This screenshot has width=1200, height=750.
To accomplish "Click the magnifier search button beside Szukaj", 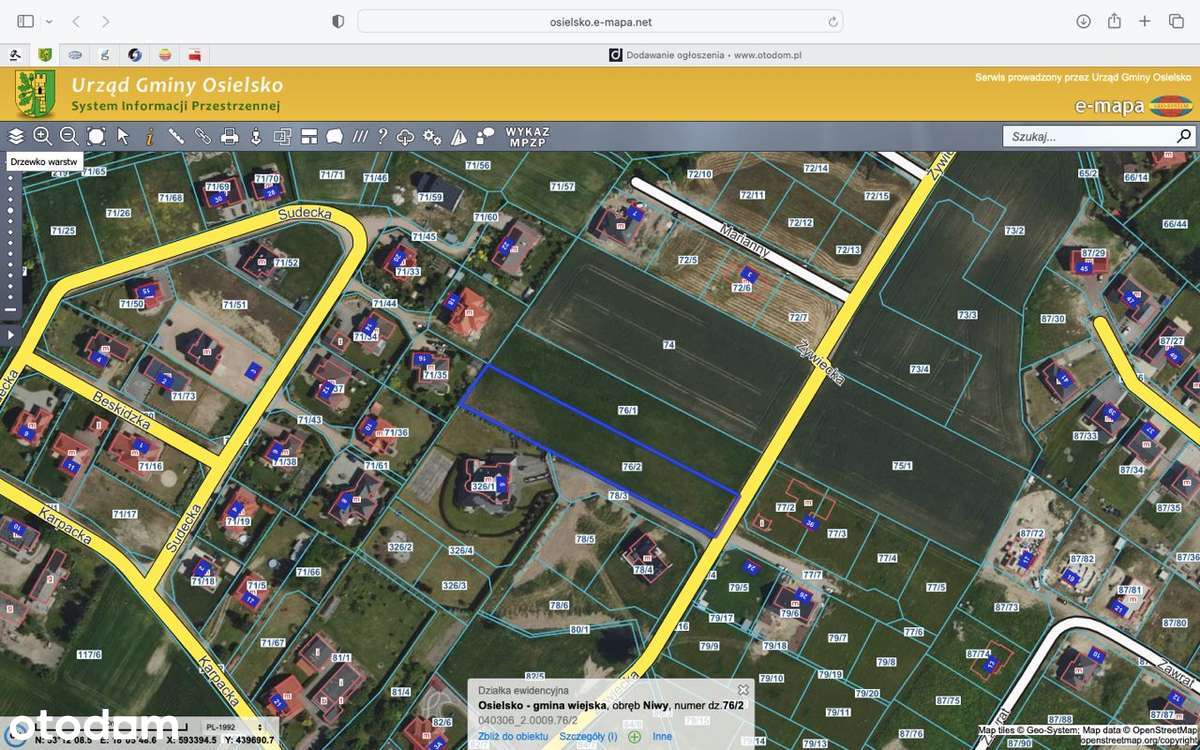I will tap(1183, 136).
